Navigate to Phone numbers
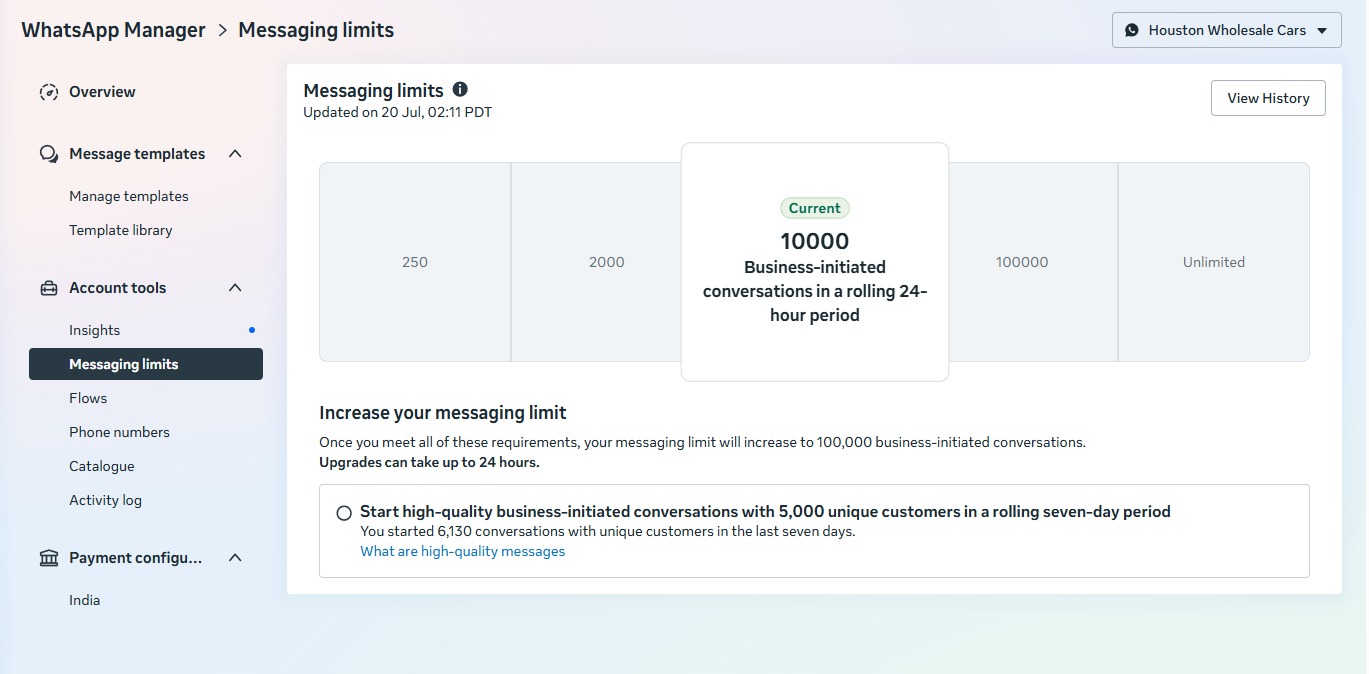This screenshot has height=674, width=1369. point(119,432)
